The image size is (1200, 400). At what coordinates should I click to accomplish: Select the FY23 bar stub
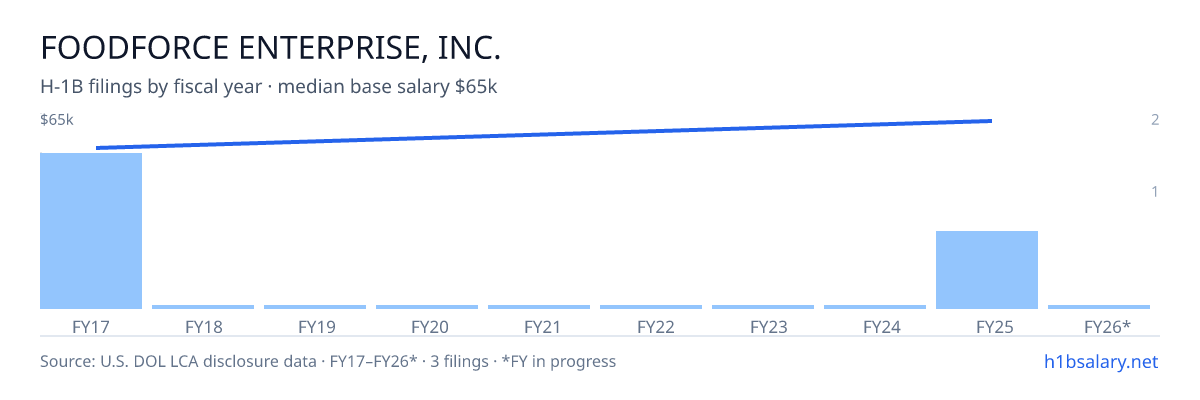(x=763, y=307)
